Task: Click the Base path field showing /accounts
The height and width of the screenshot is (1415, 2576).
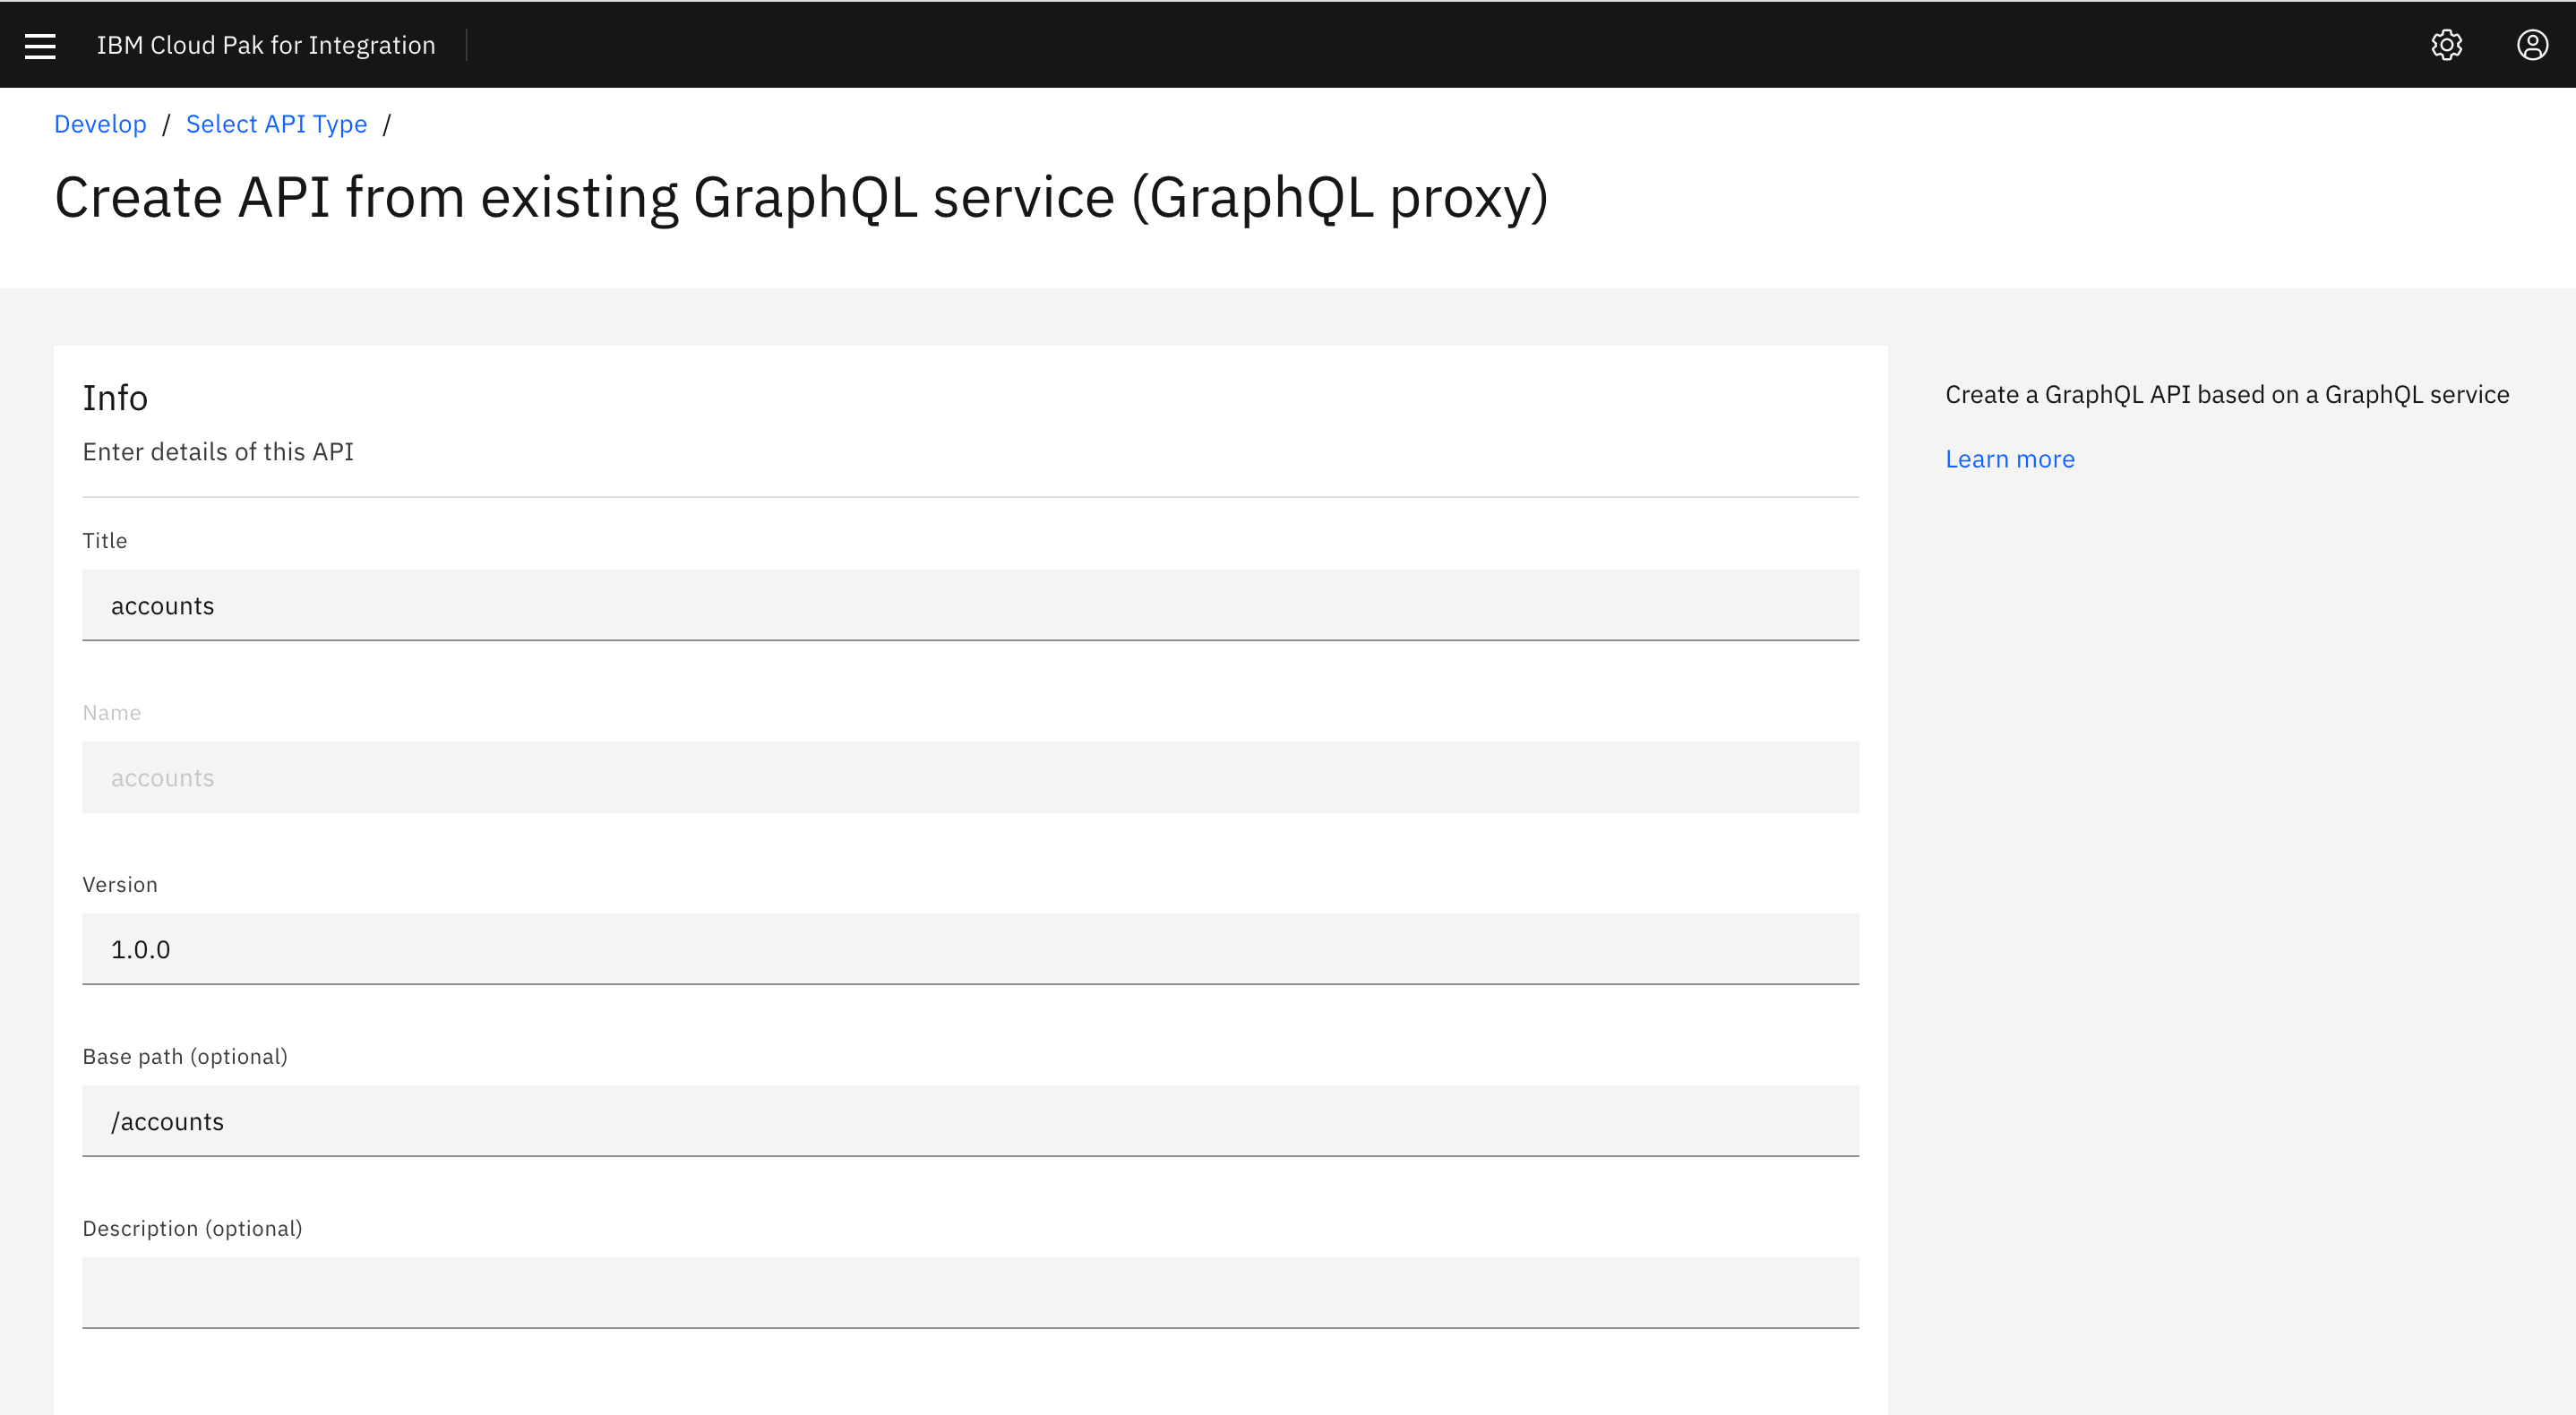Action: (x=970, y=1121)
